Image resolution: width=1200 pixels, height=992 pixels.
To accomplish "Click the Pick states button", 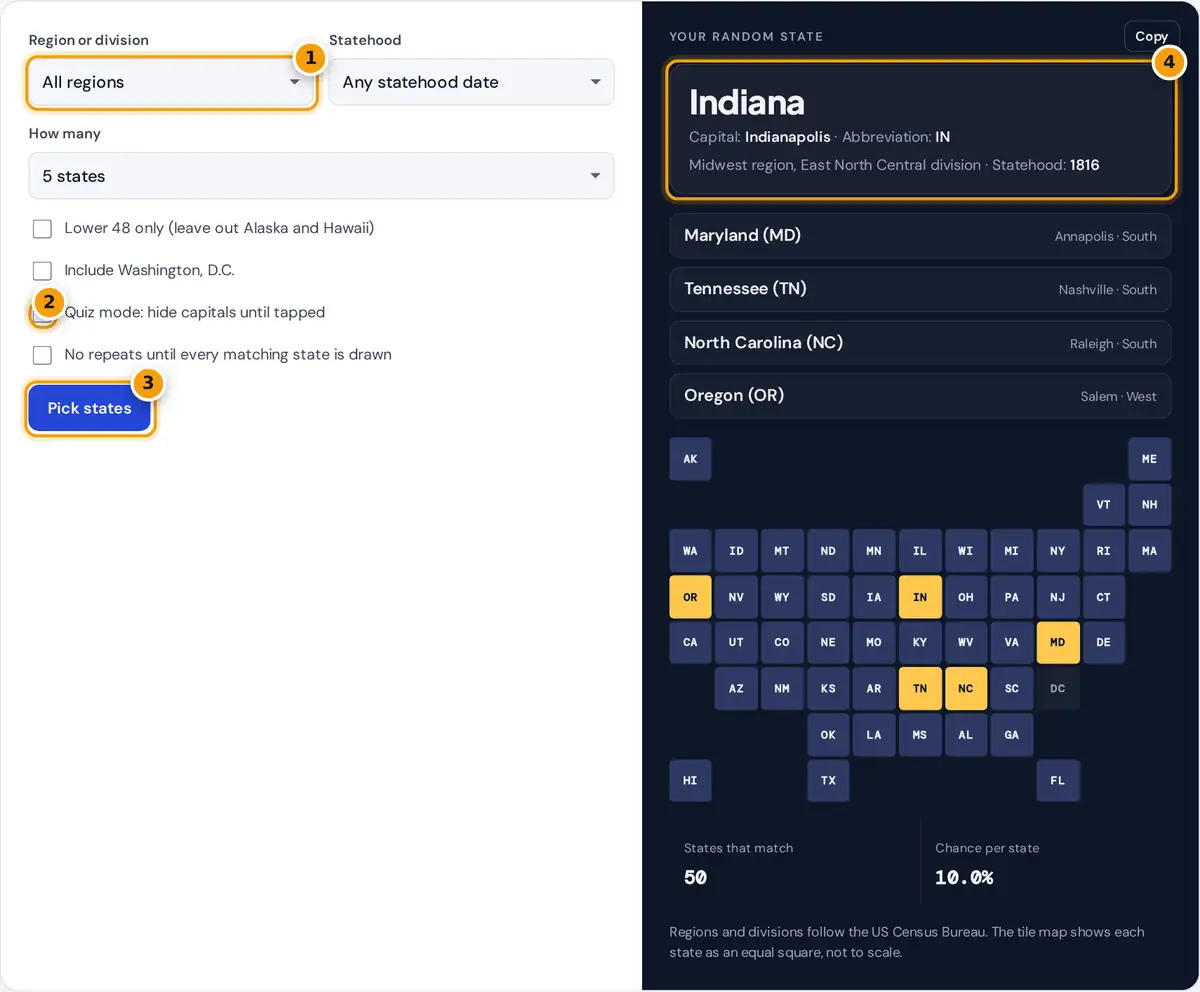I will (x=89, y=408).
